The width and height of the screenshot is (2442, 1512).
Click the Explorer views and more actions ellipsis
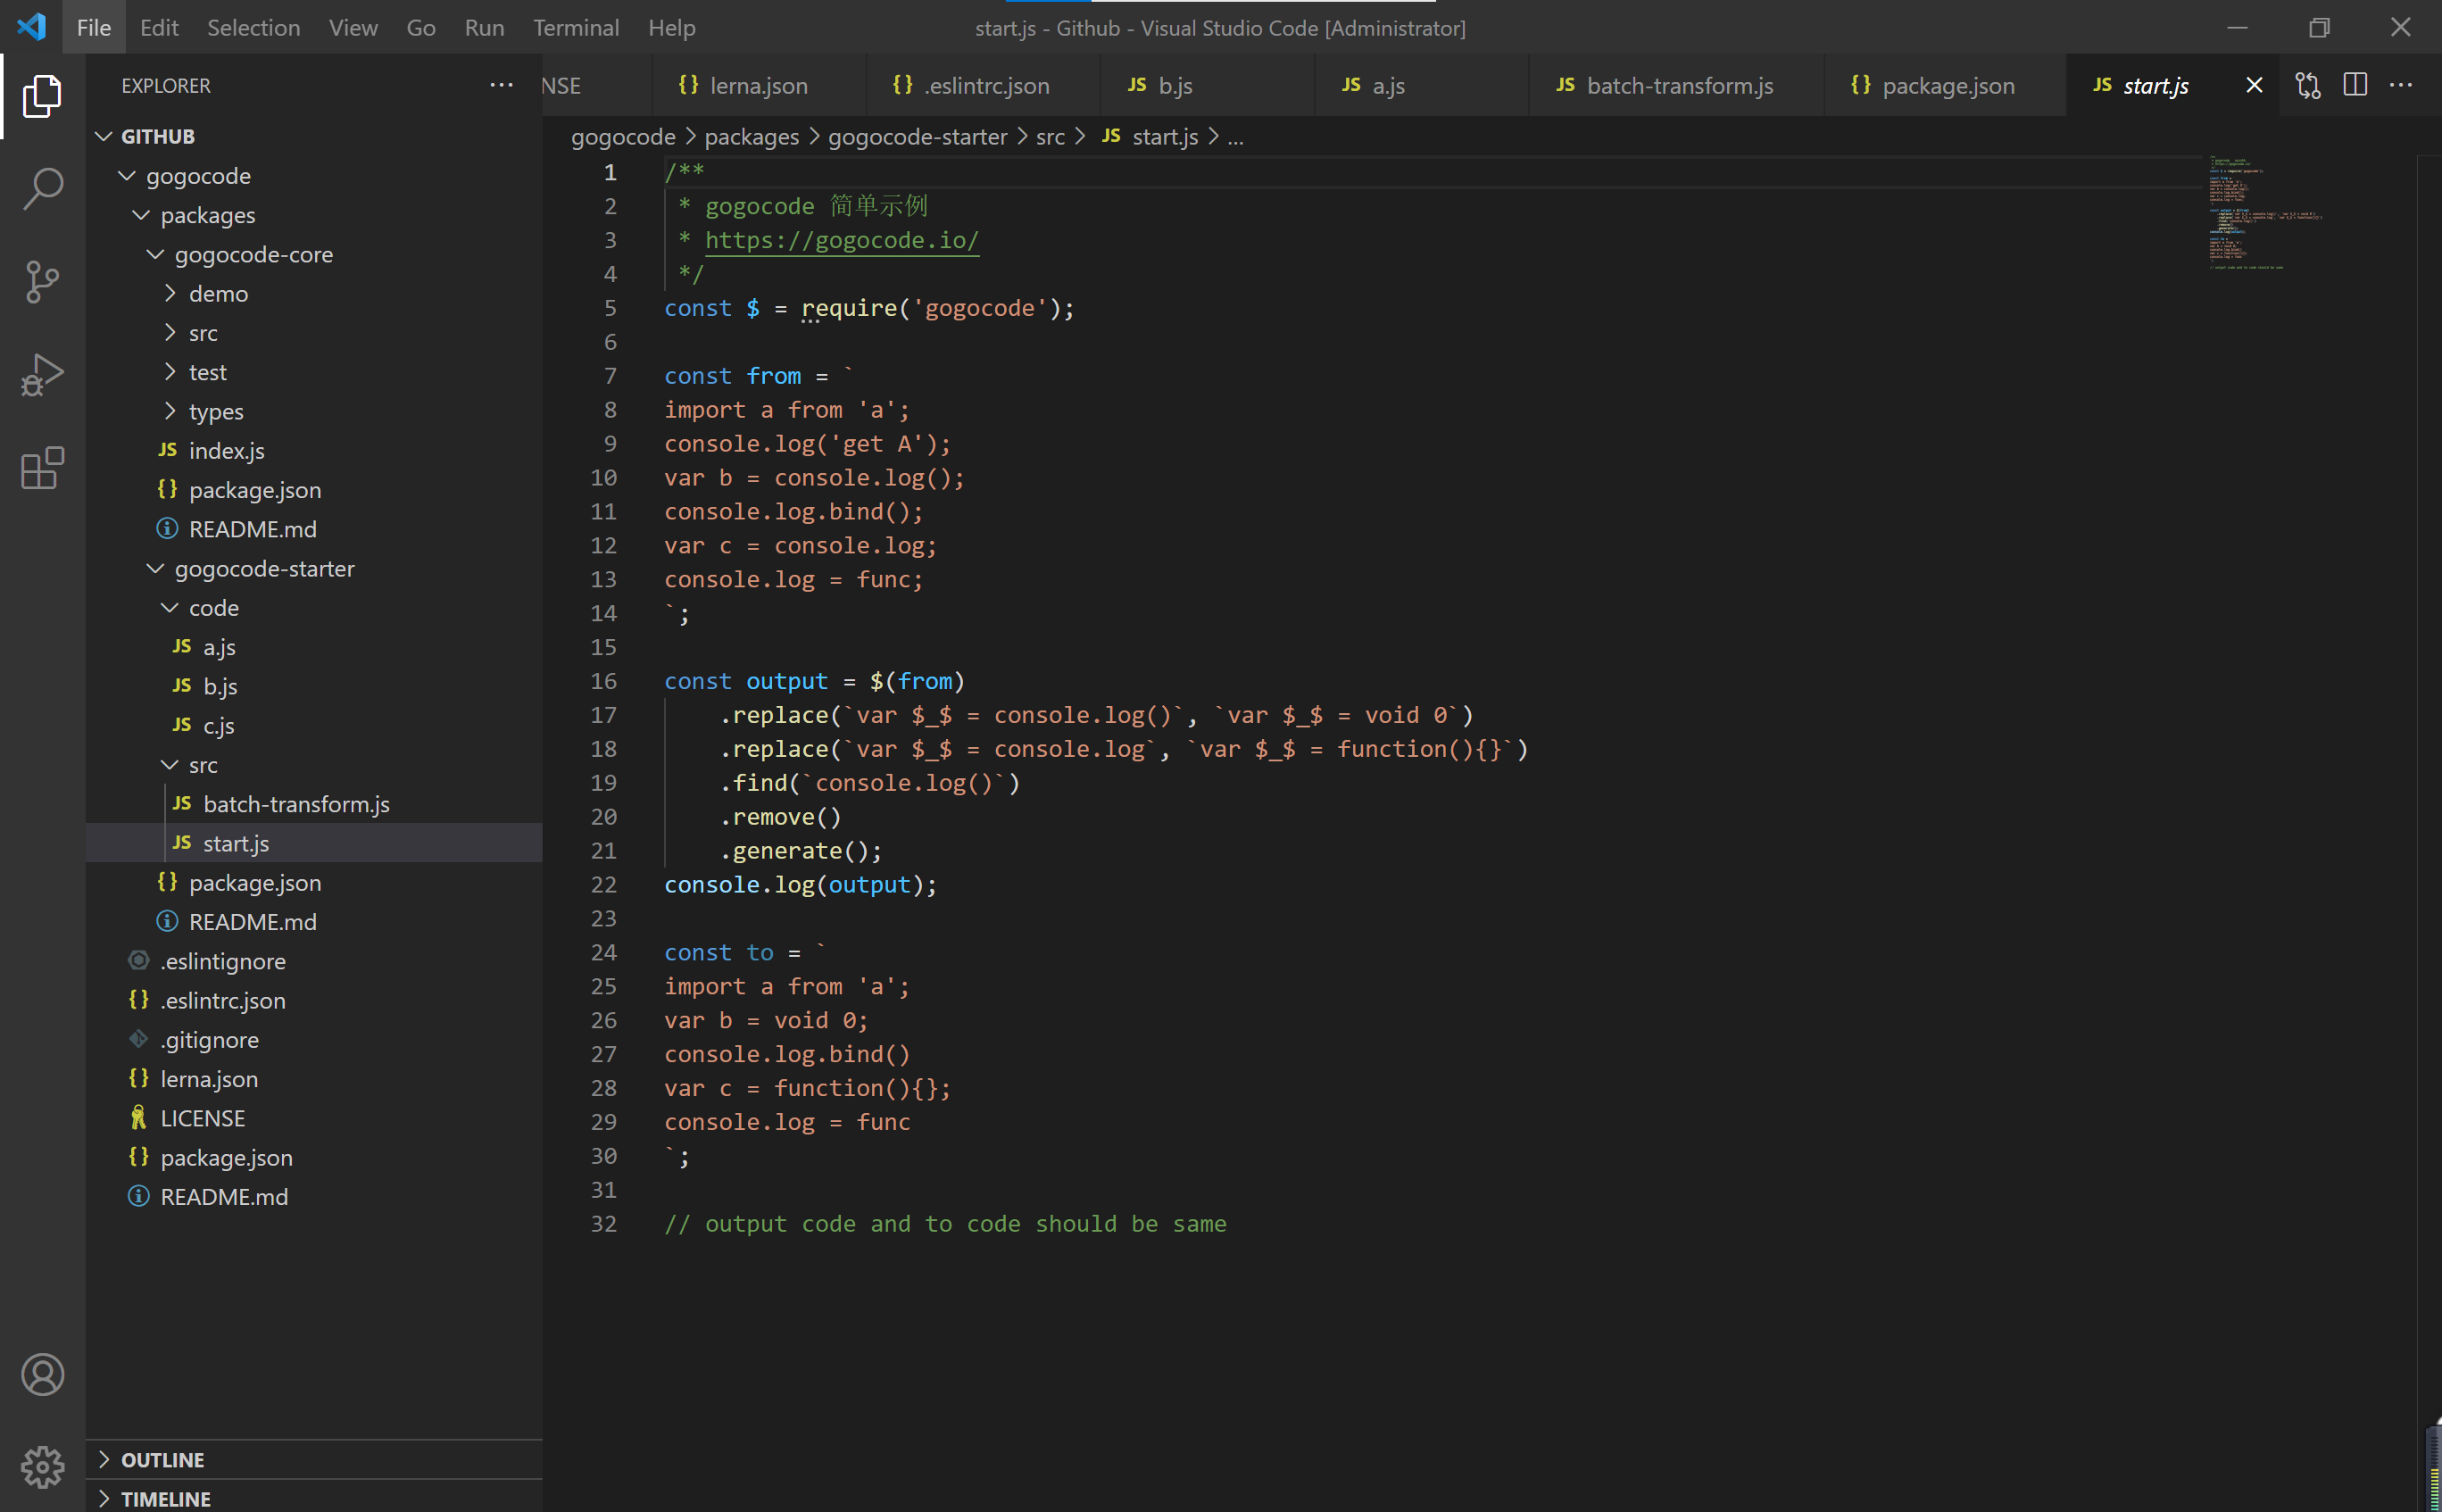[x=501, y=85]
